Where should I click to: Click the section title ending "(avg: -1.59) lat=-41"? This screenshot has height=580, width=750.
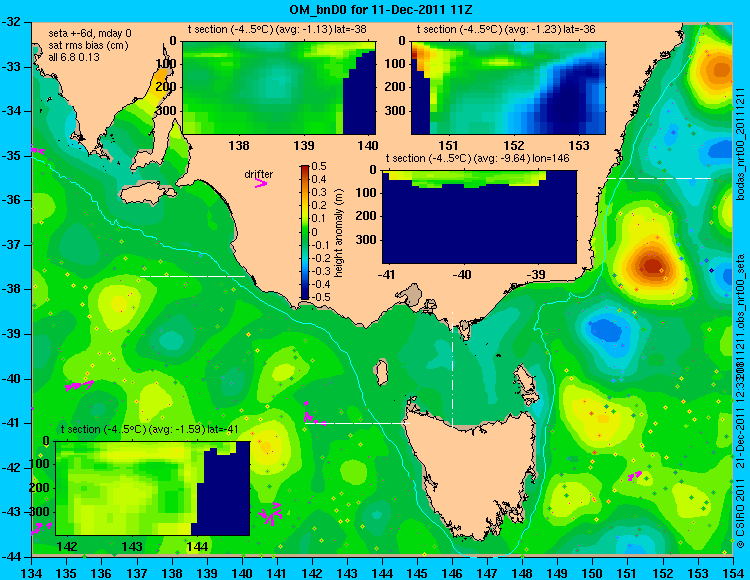150,429
